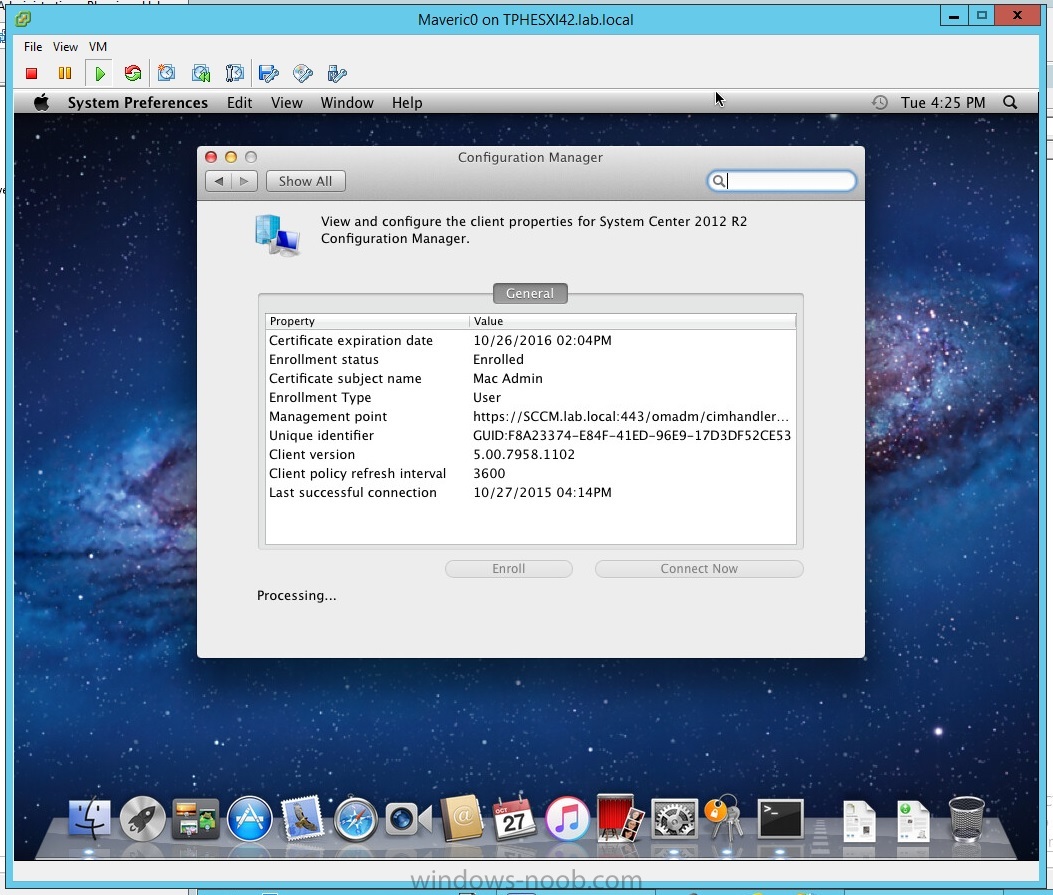
Task: Select the Client version row
Action: [531, 455]
